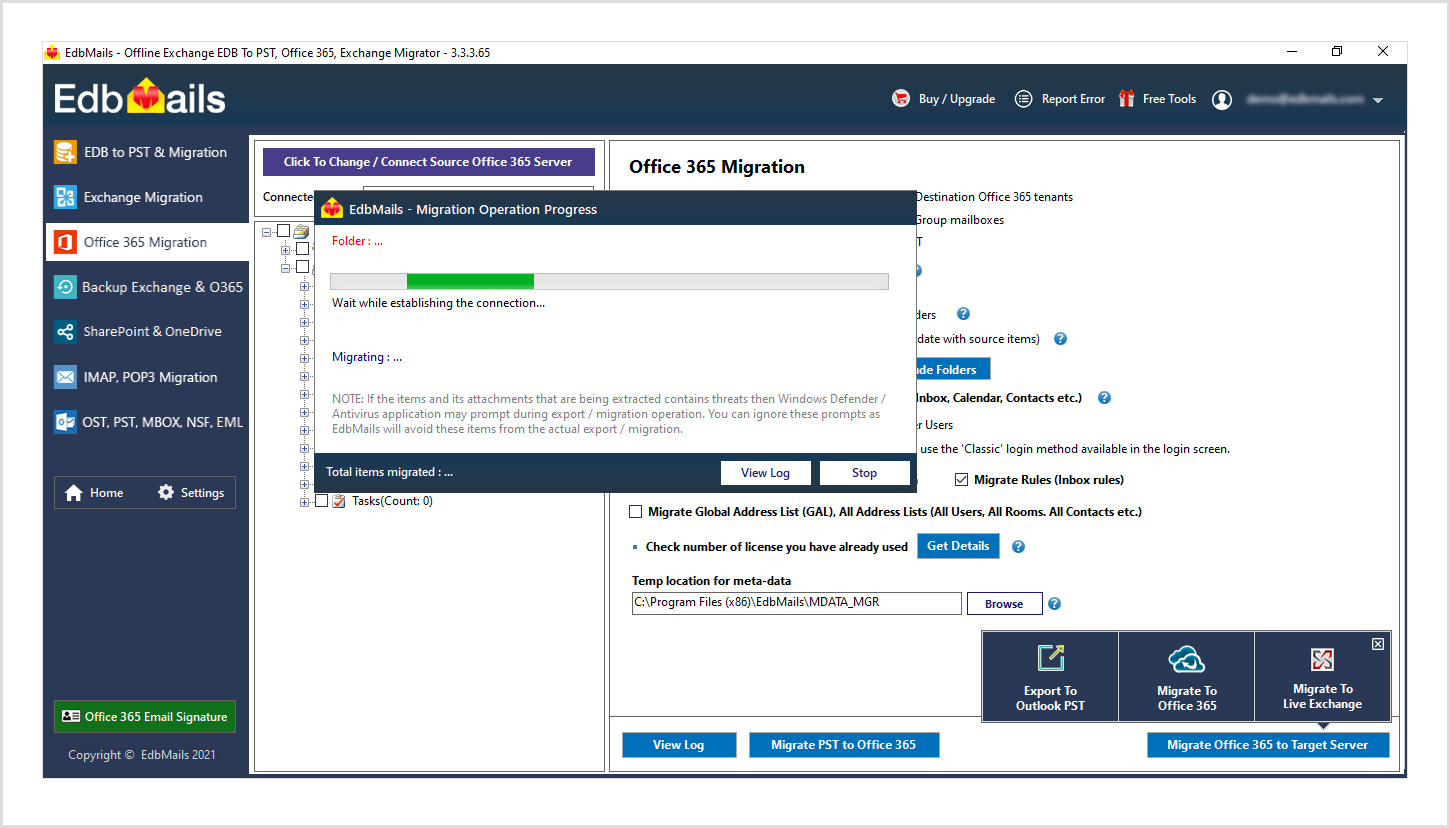
Task: Switch to Exchange Migration
Action: (x=147, y=197)
